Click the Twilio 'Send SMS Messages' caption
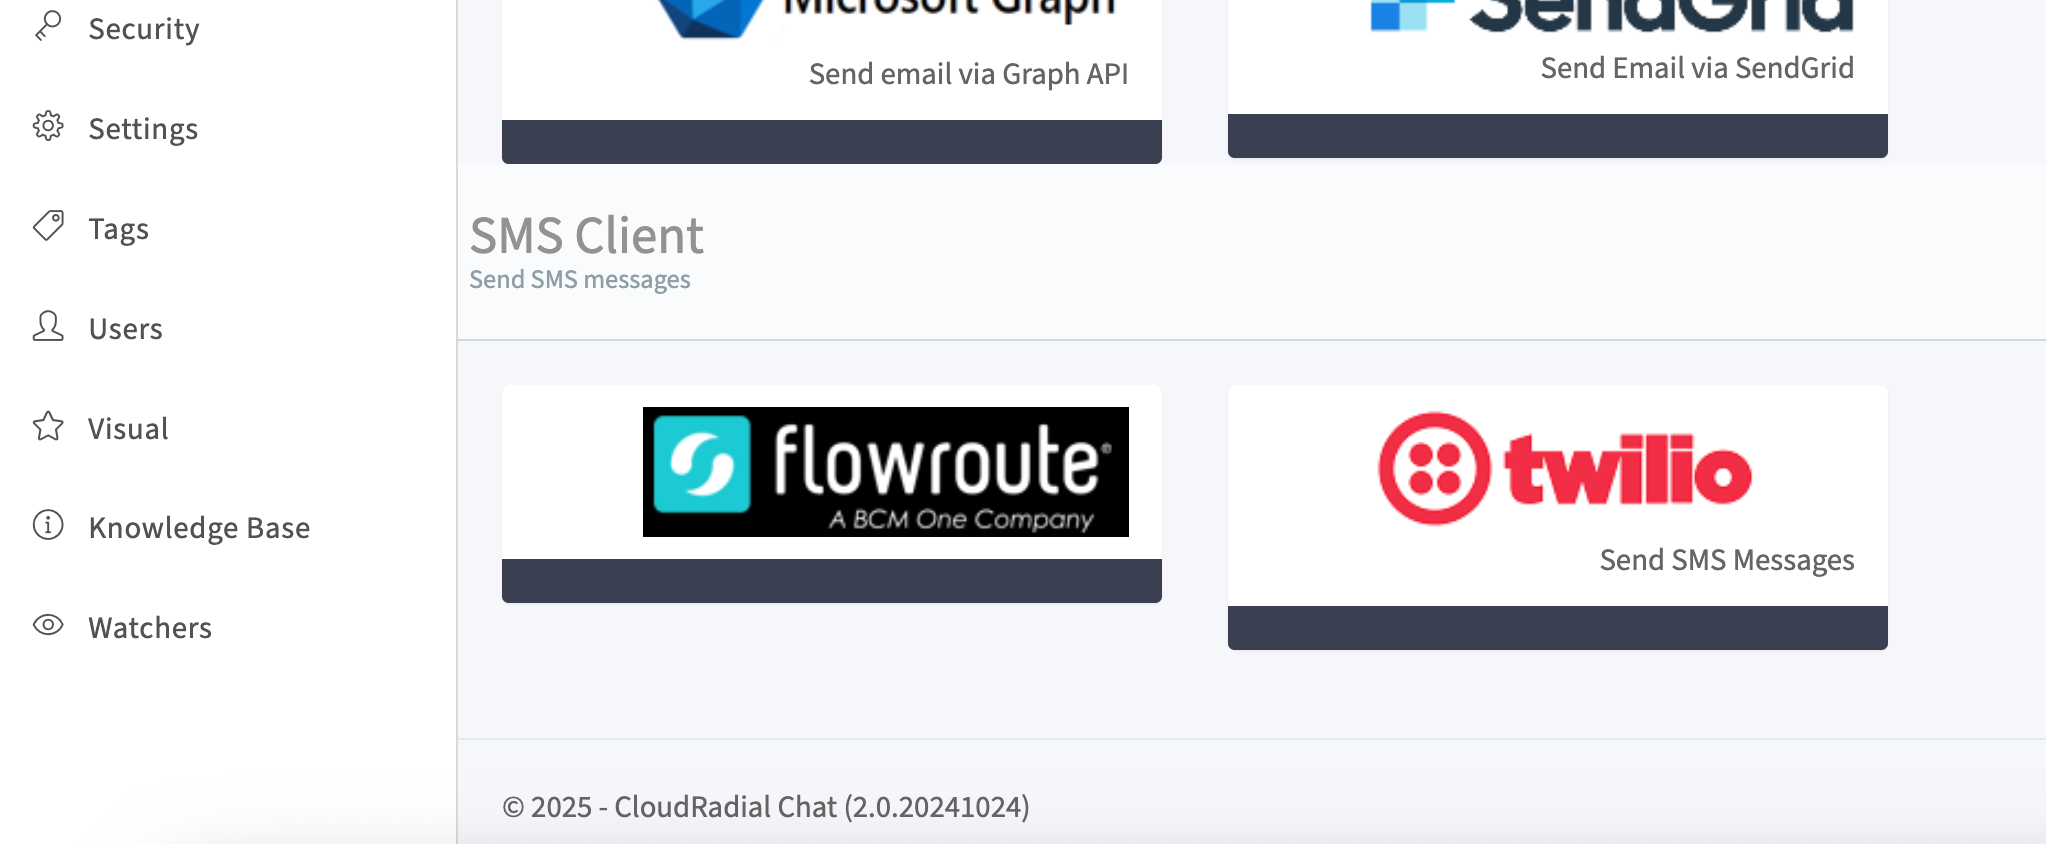The image size is (2046, 844). tap(1727, 560)
